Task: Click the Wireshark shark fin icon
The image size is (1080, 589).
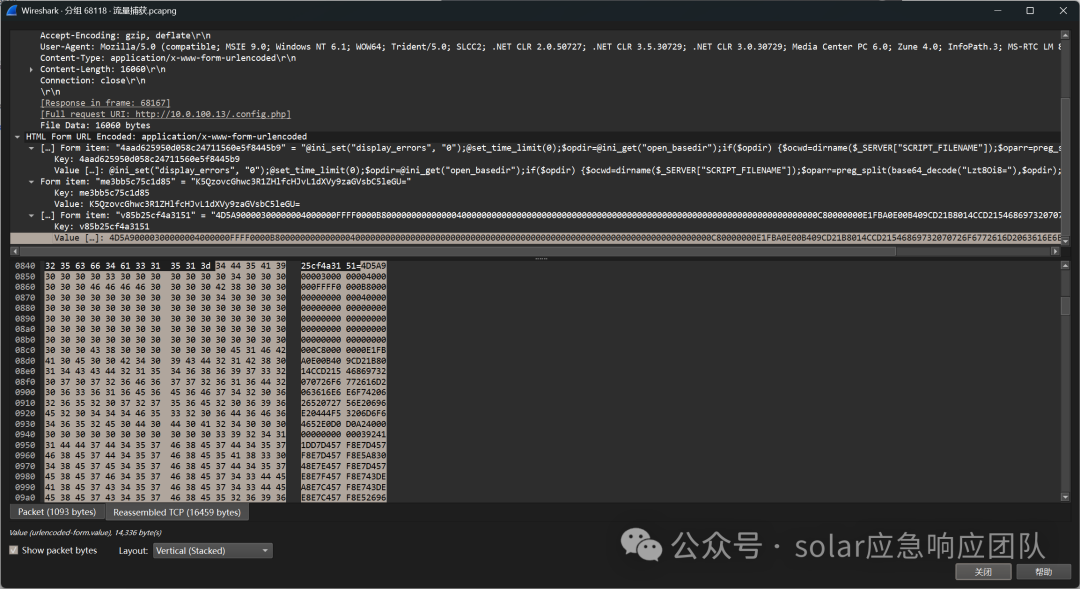Action: point(11,10)
